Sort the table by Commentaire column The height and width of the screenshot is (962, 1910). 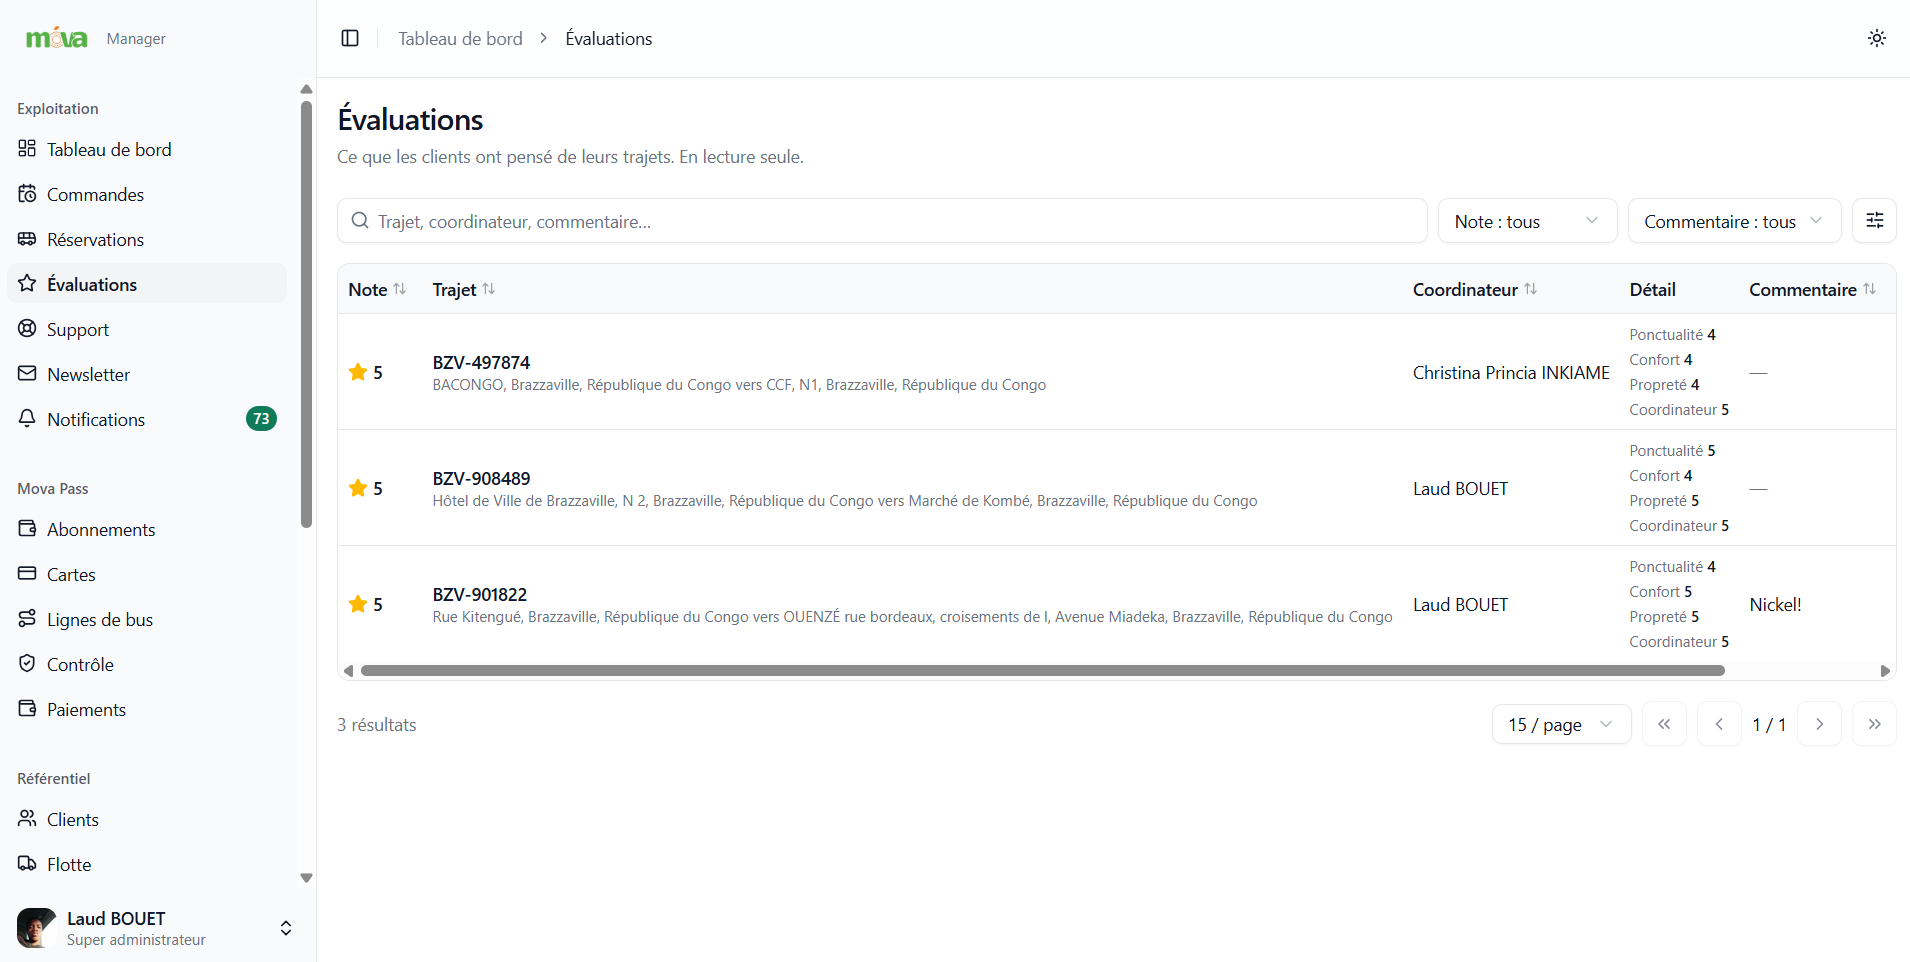[x=1812, y=289]
